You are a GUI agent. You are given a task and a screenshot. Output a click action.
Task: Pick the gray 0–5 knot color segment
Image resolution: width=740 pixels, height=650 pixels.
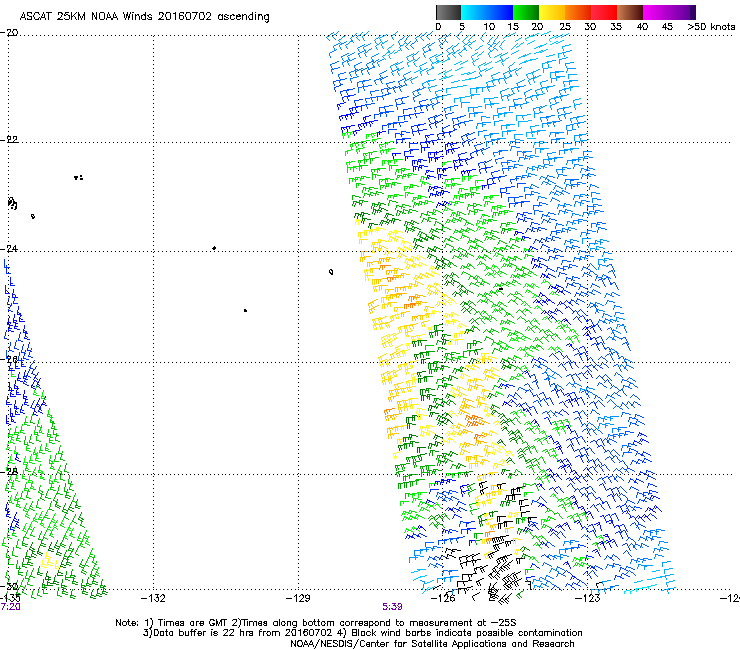coord(448,12)
